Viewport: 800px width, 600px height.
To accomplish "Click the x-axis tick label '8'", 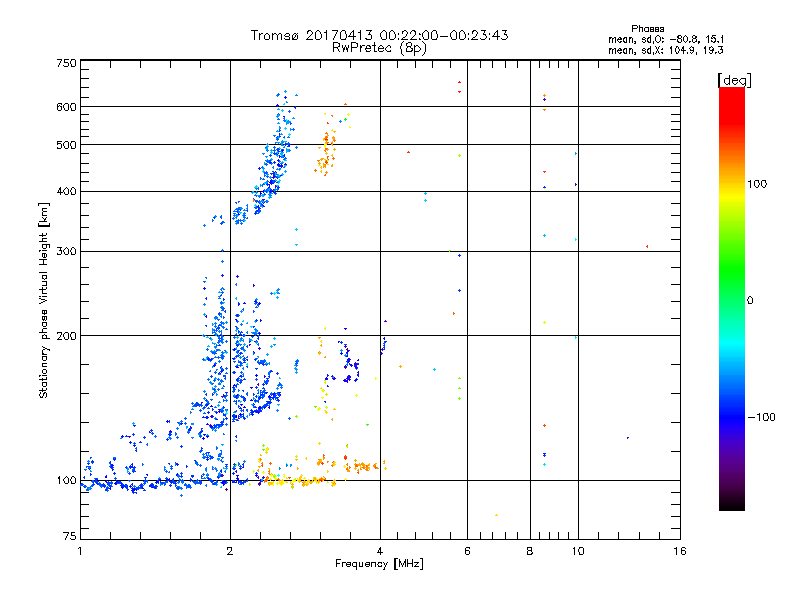I will 530,551.
